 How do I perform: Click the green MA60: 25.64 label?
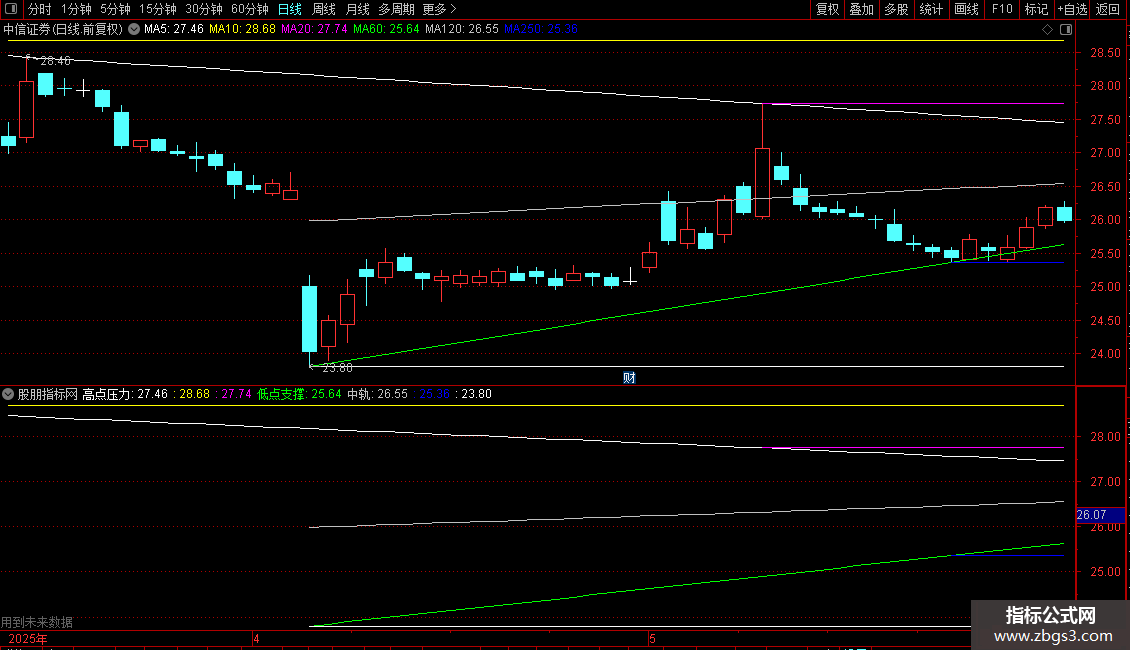(386, 30)
